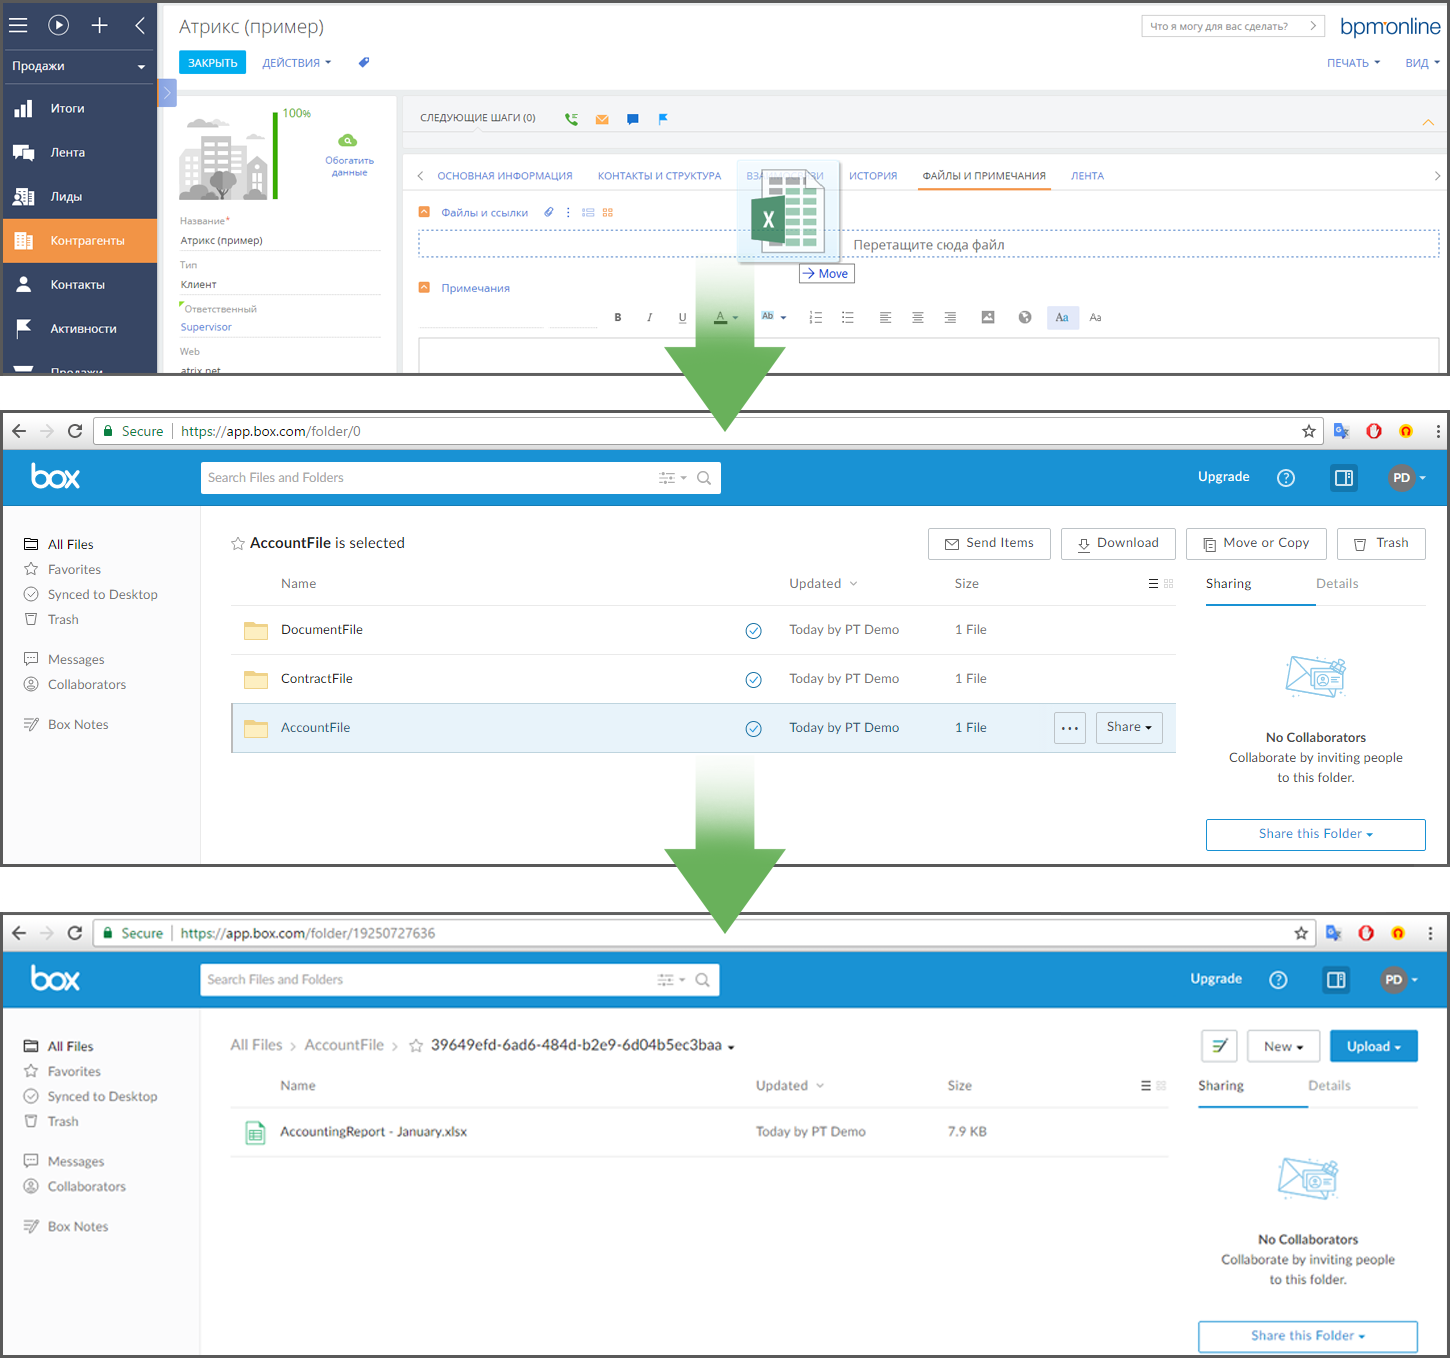Click the sync checkmark on the AccountFile row
The height and width of the screenshot is (1358, 1450).
[754, 729]
